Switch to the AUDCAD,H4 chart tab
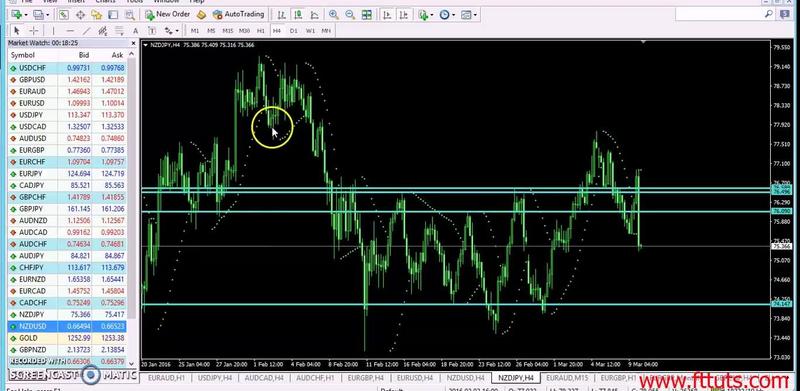Image resolution: width=800 pixels, height=391 pixels. coord(264,377)
